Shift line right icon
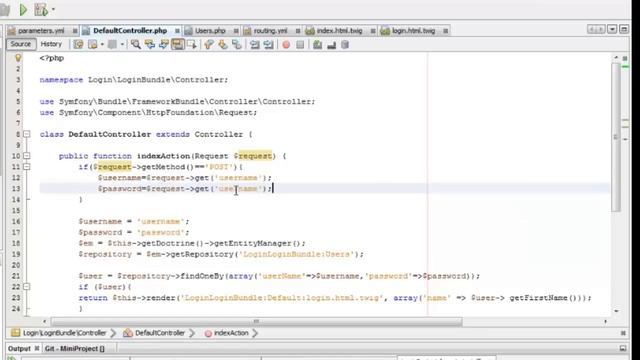Viewport: 640px width, 360px height. 269,44
